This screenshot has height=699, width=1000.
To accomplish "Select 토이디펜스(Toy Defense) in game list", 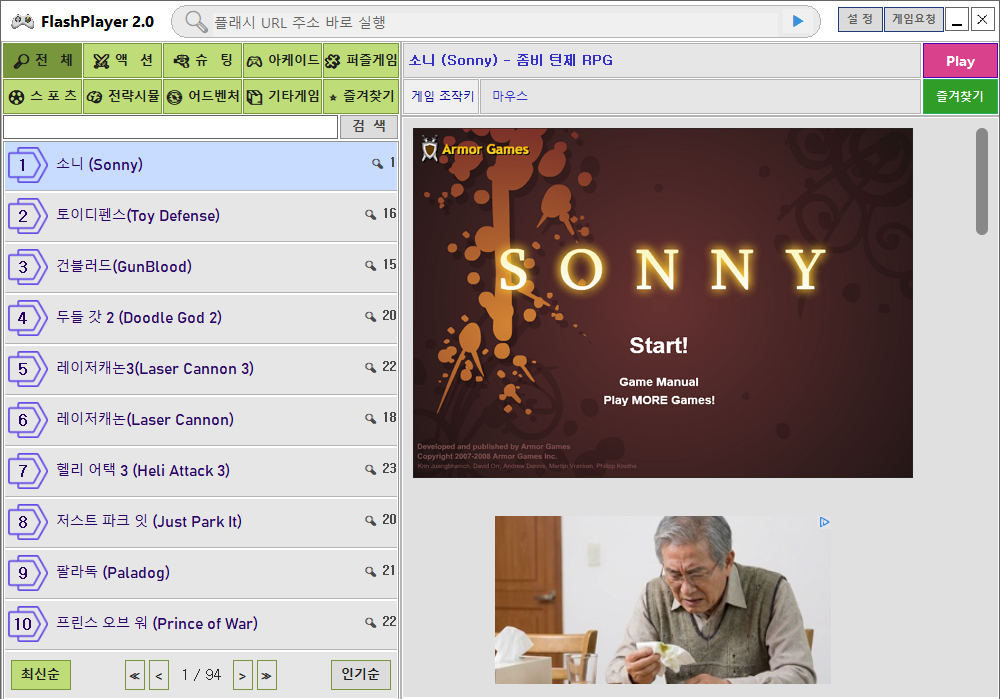I will tap(201, 217).
